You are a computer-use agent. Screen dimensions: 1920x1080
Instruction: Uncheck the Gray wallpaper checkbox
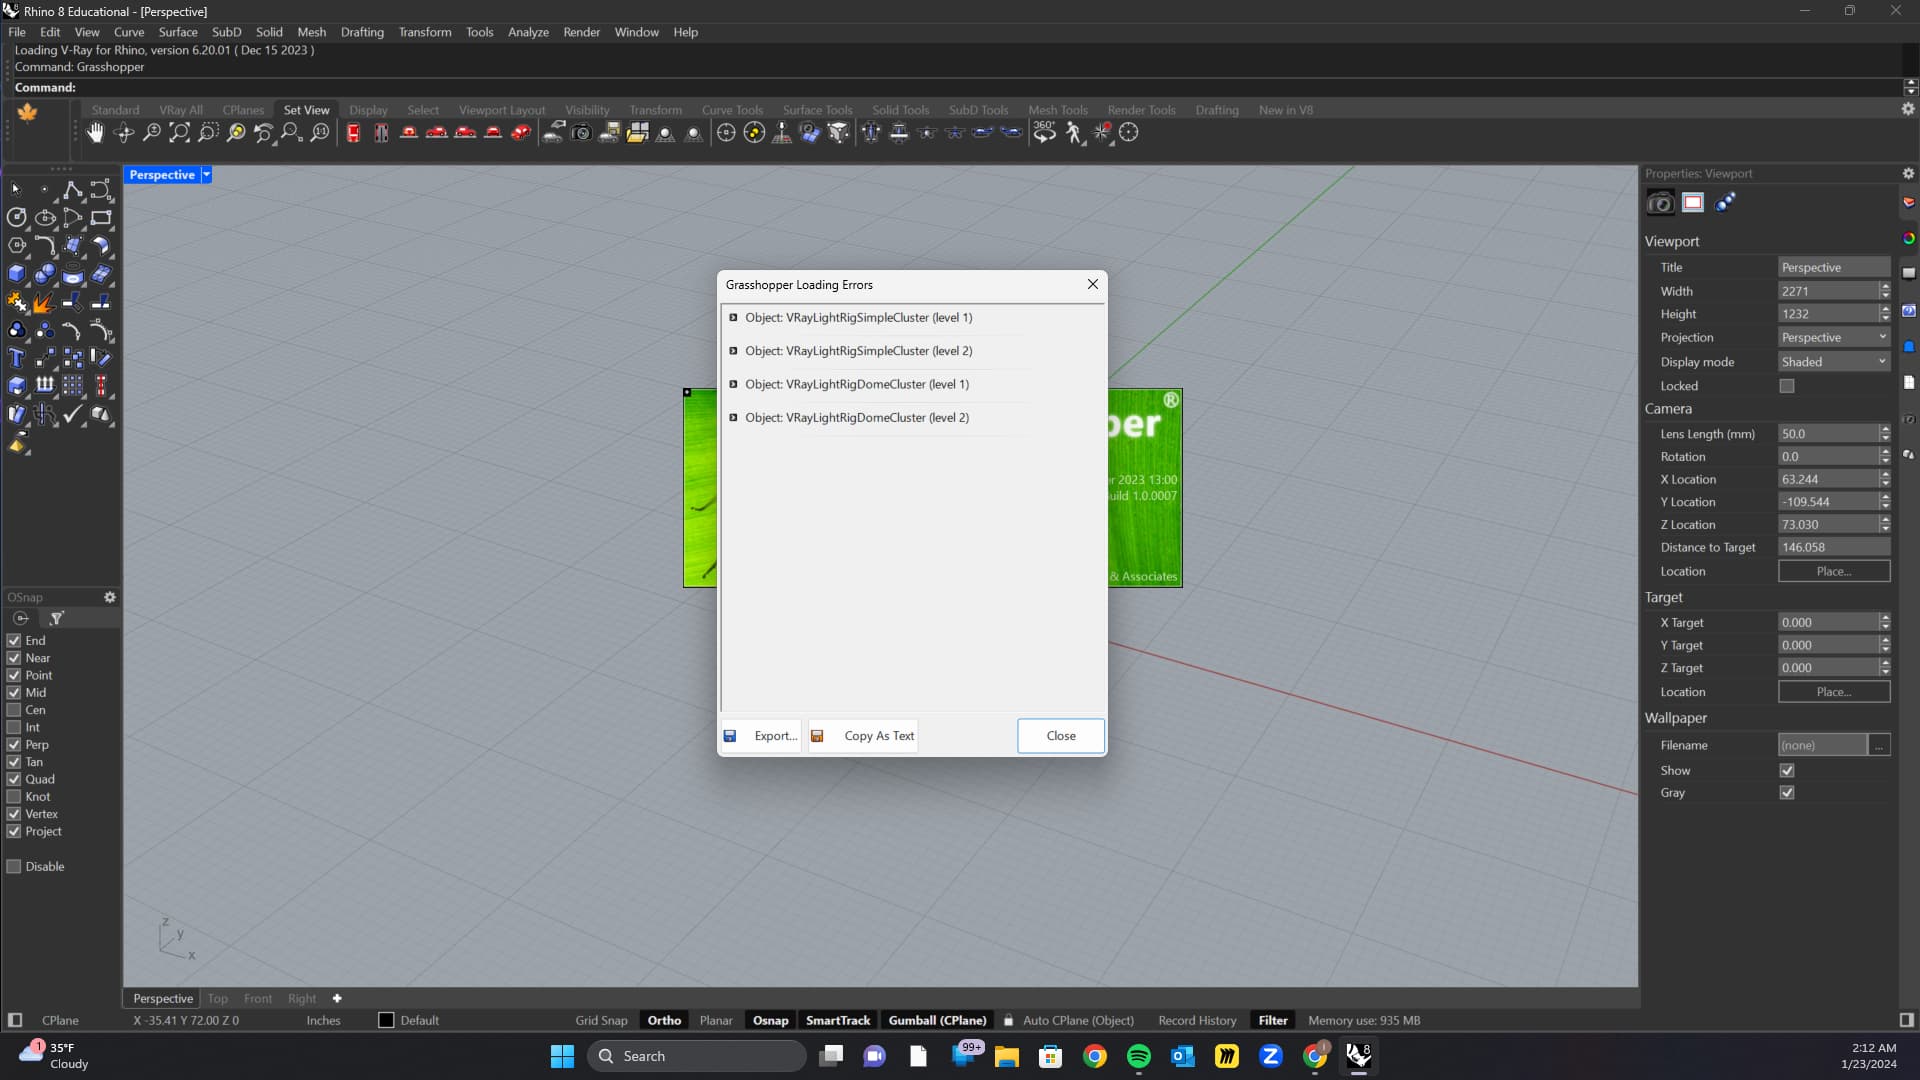pyautogui.click(x=1787, y=793)
